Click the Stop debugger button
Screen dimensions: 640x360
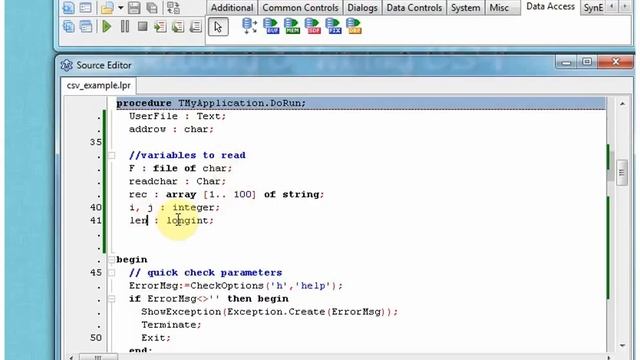pyautogui.click(x=142, y=27)
